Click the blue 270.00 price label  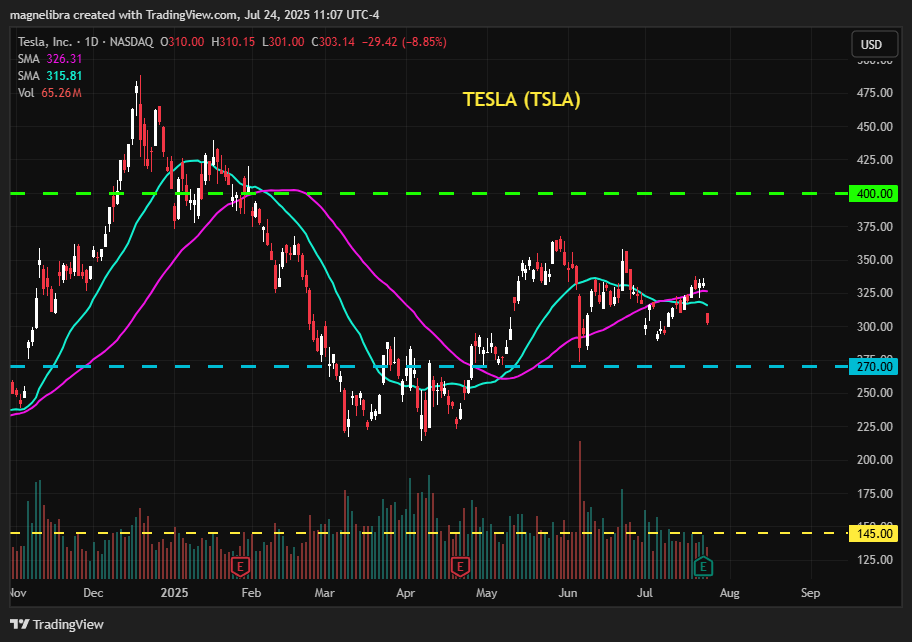click(x=874, y=366)
